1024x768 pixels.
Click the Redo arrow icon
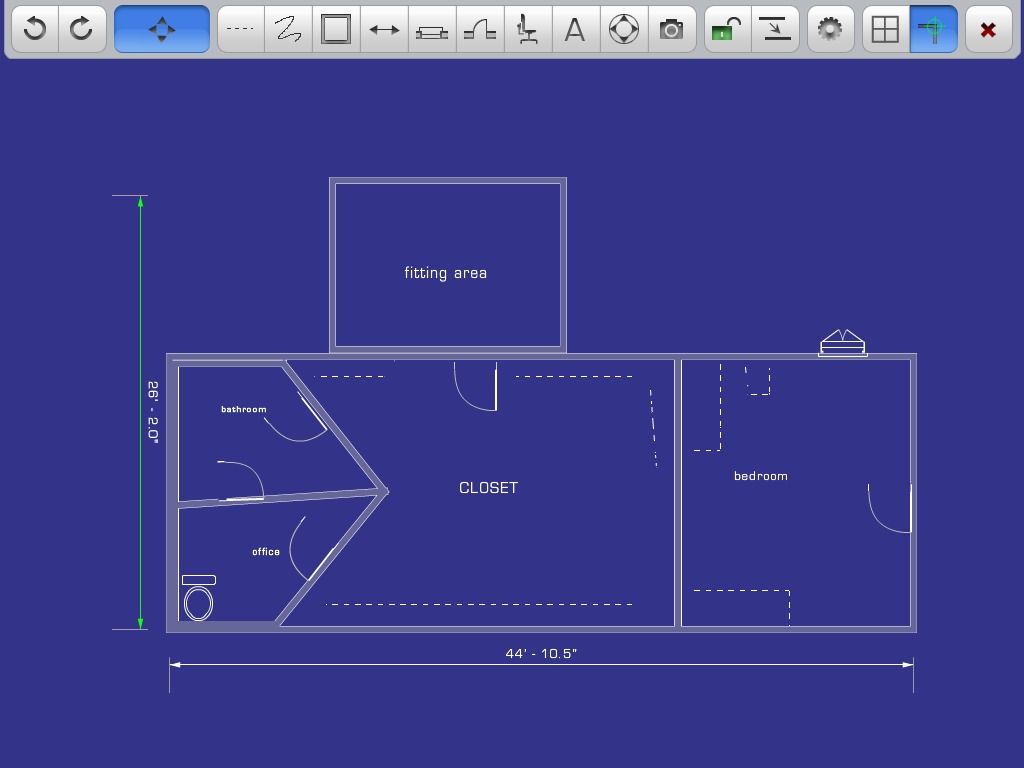click(81, 29)
